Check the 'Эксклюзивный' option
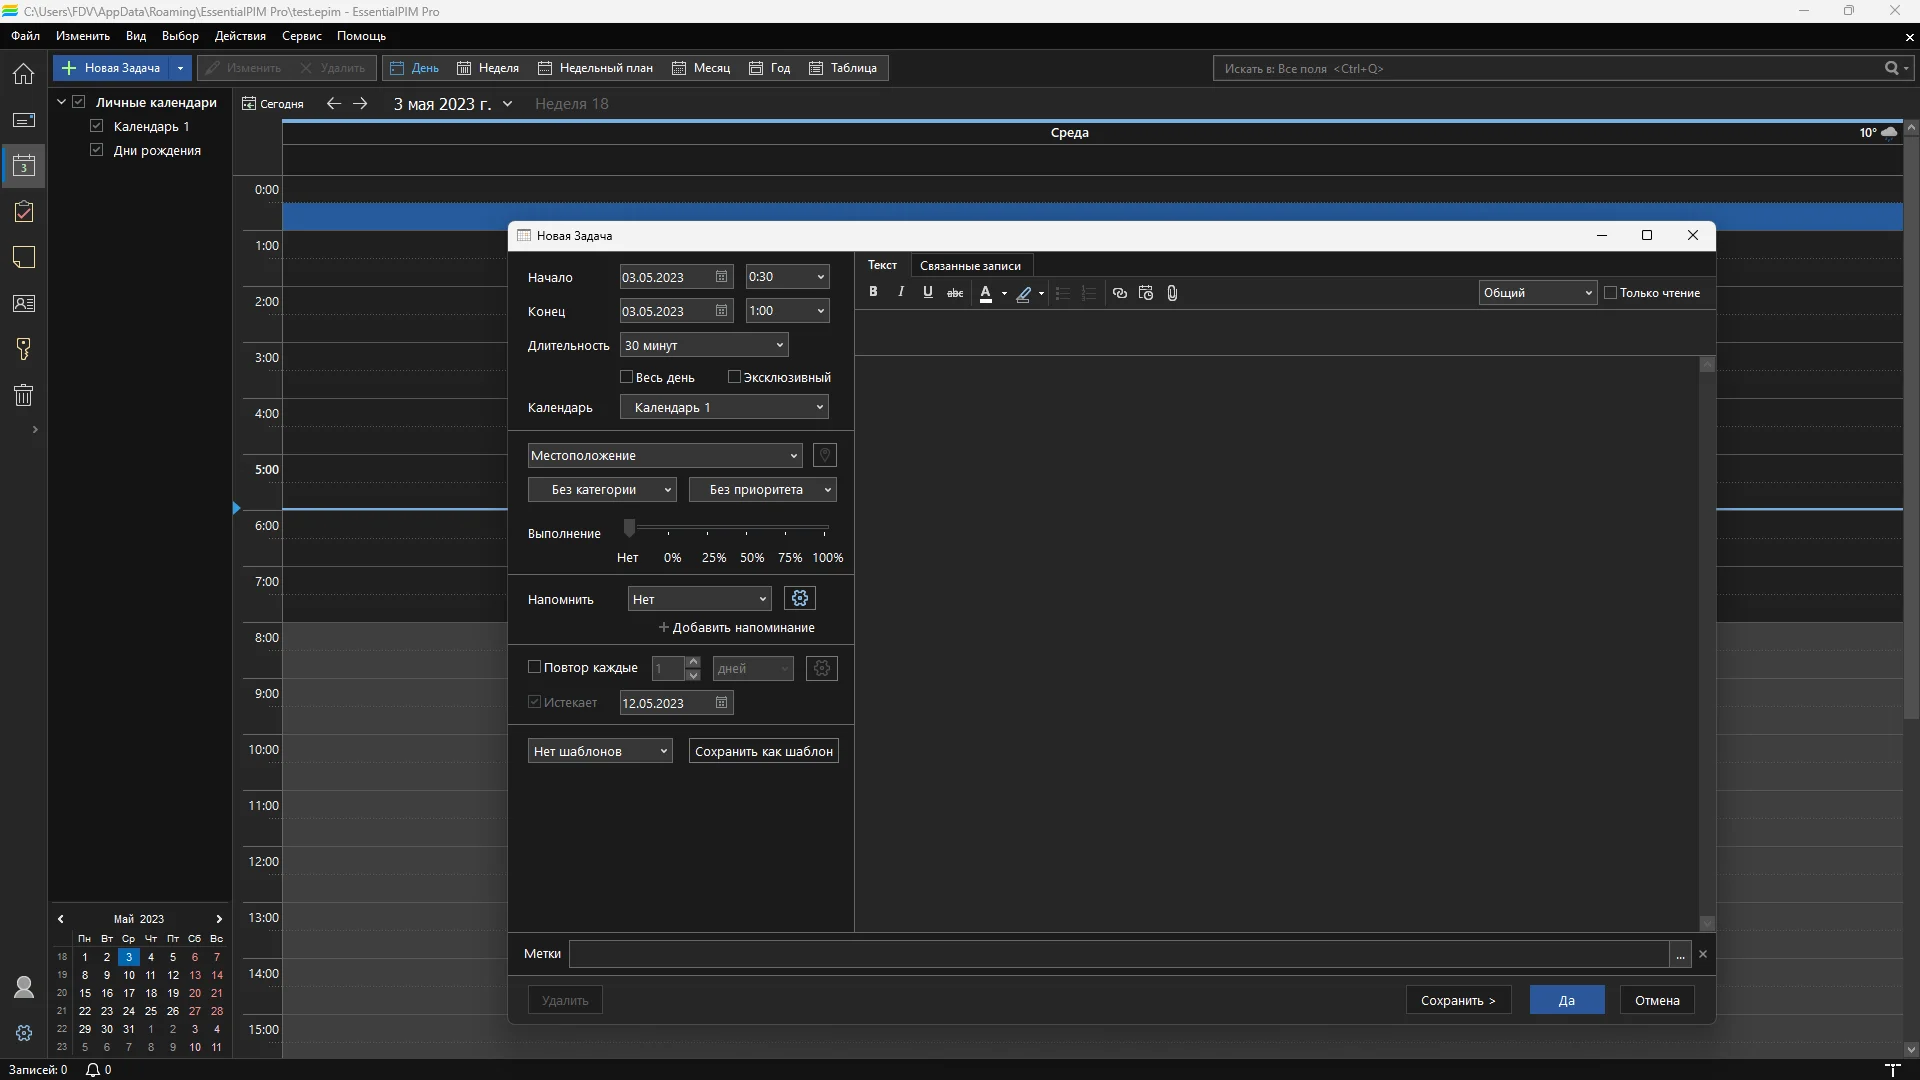 point(734,377)
